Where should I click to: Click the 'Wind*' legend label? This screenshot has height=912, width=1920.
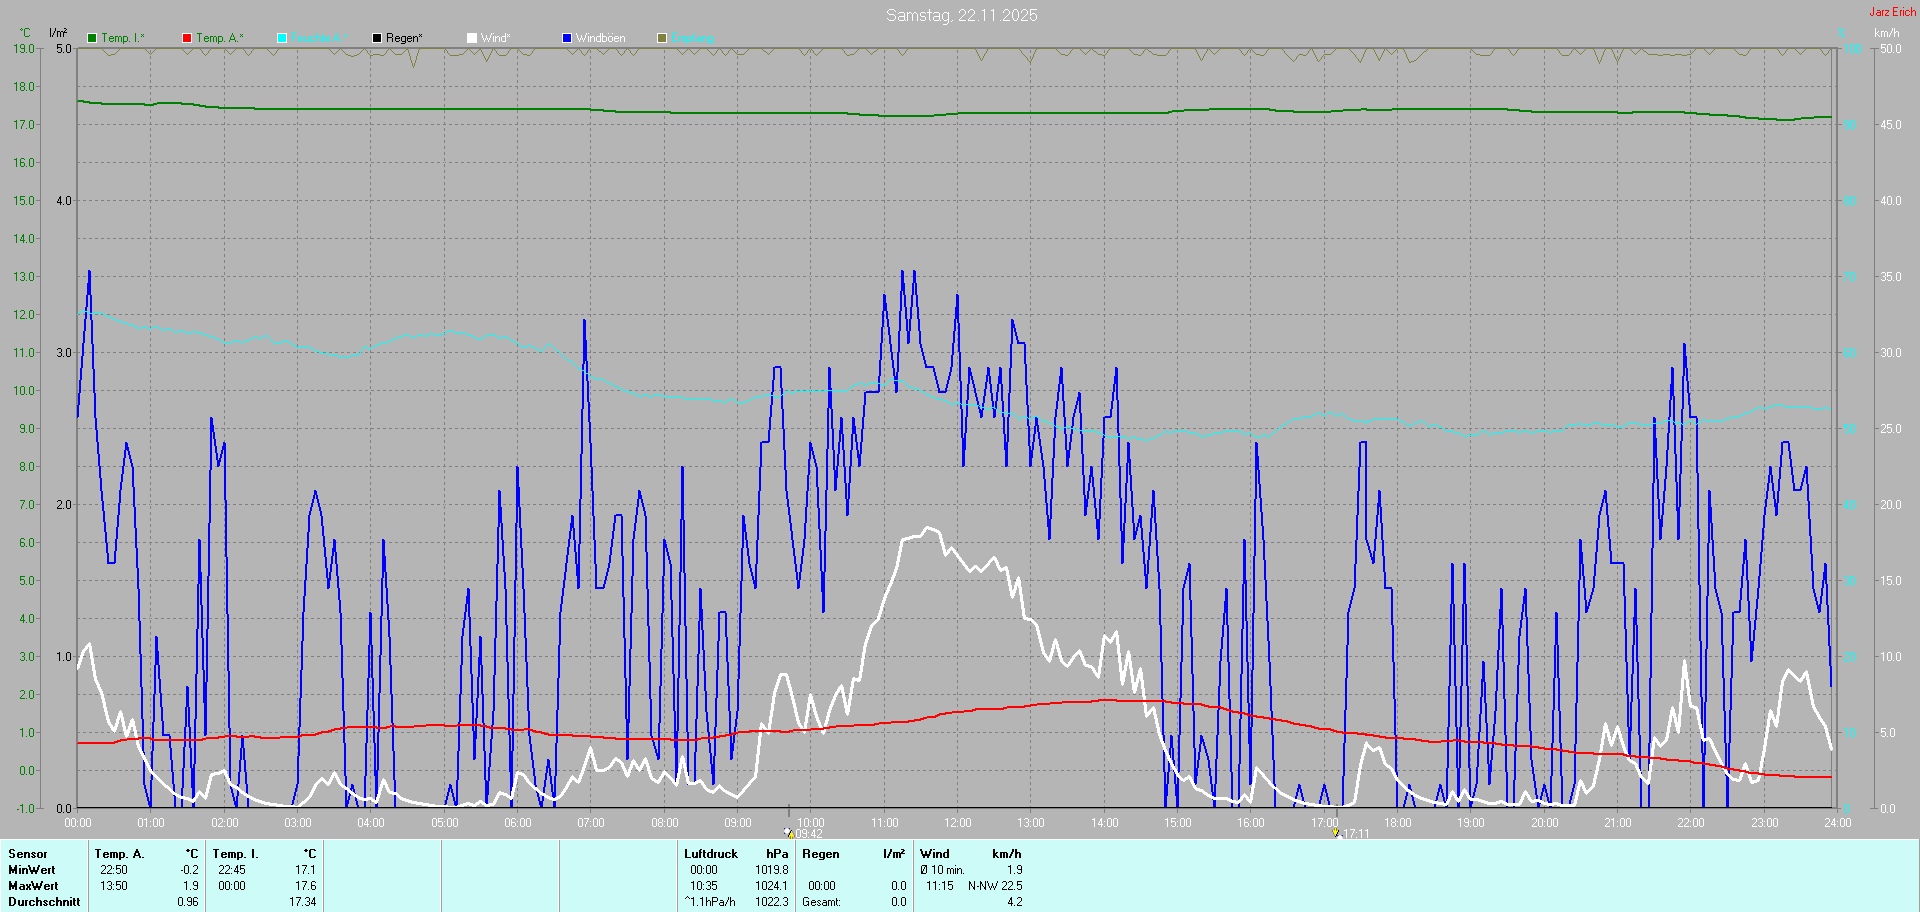pos(496,38)
